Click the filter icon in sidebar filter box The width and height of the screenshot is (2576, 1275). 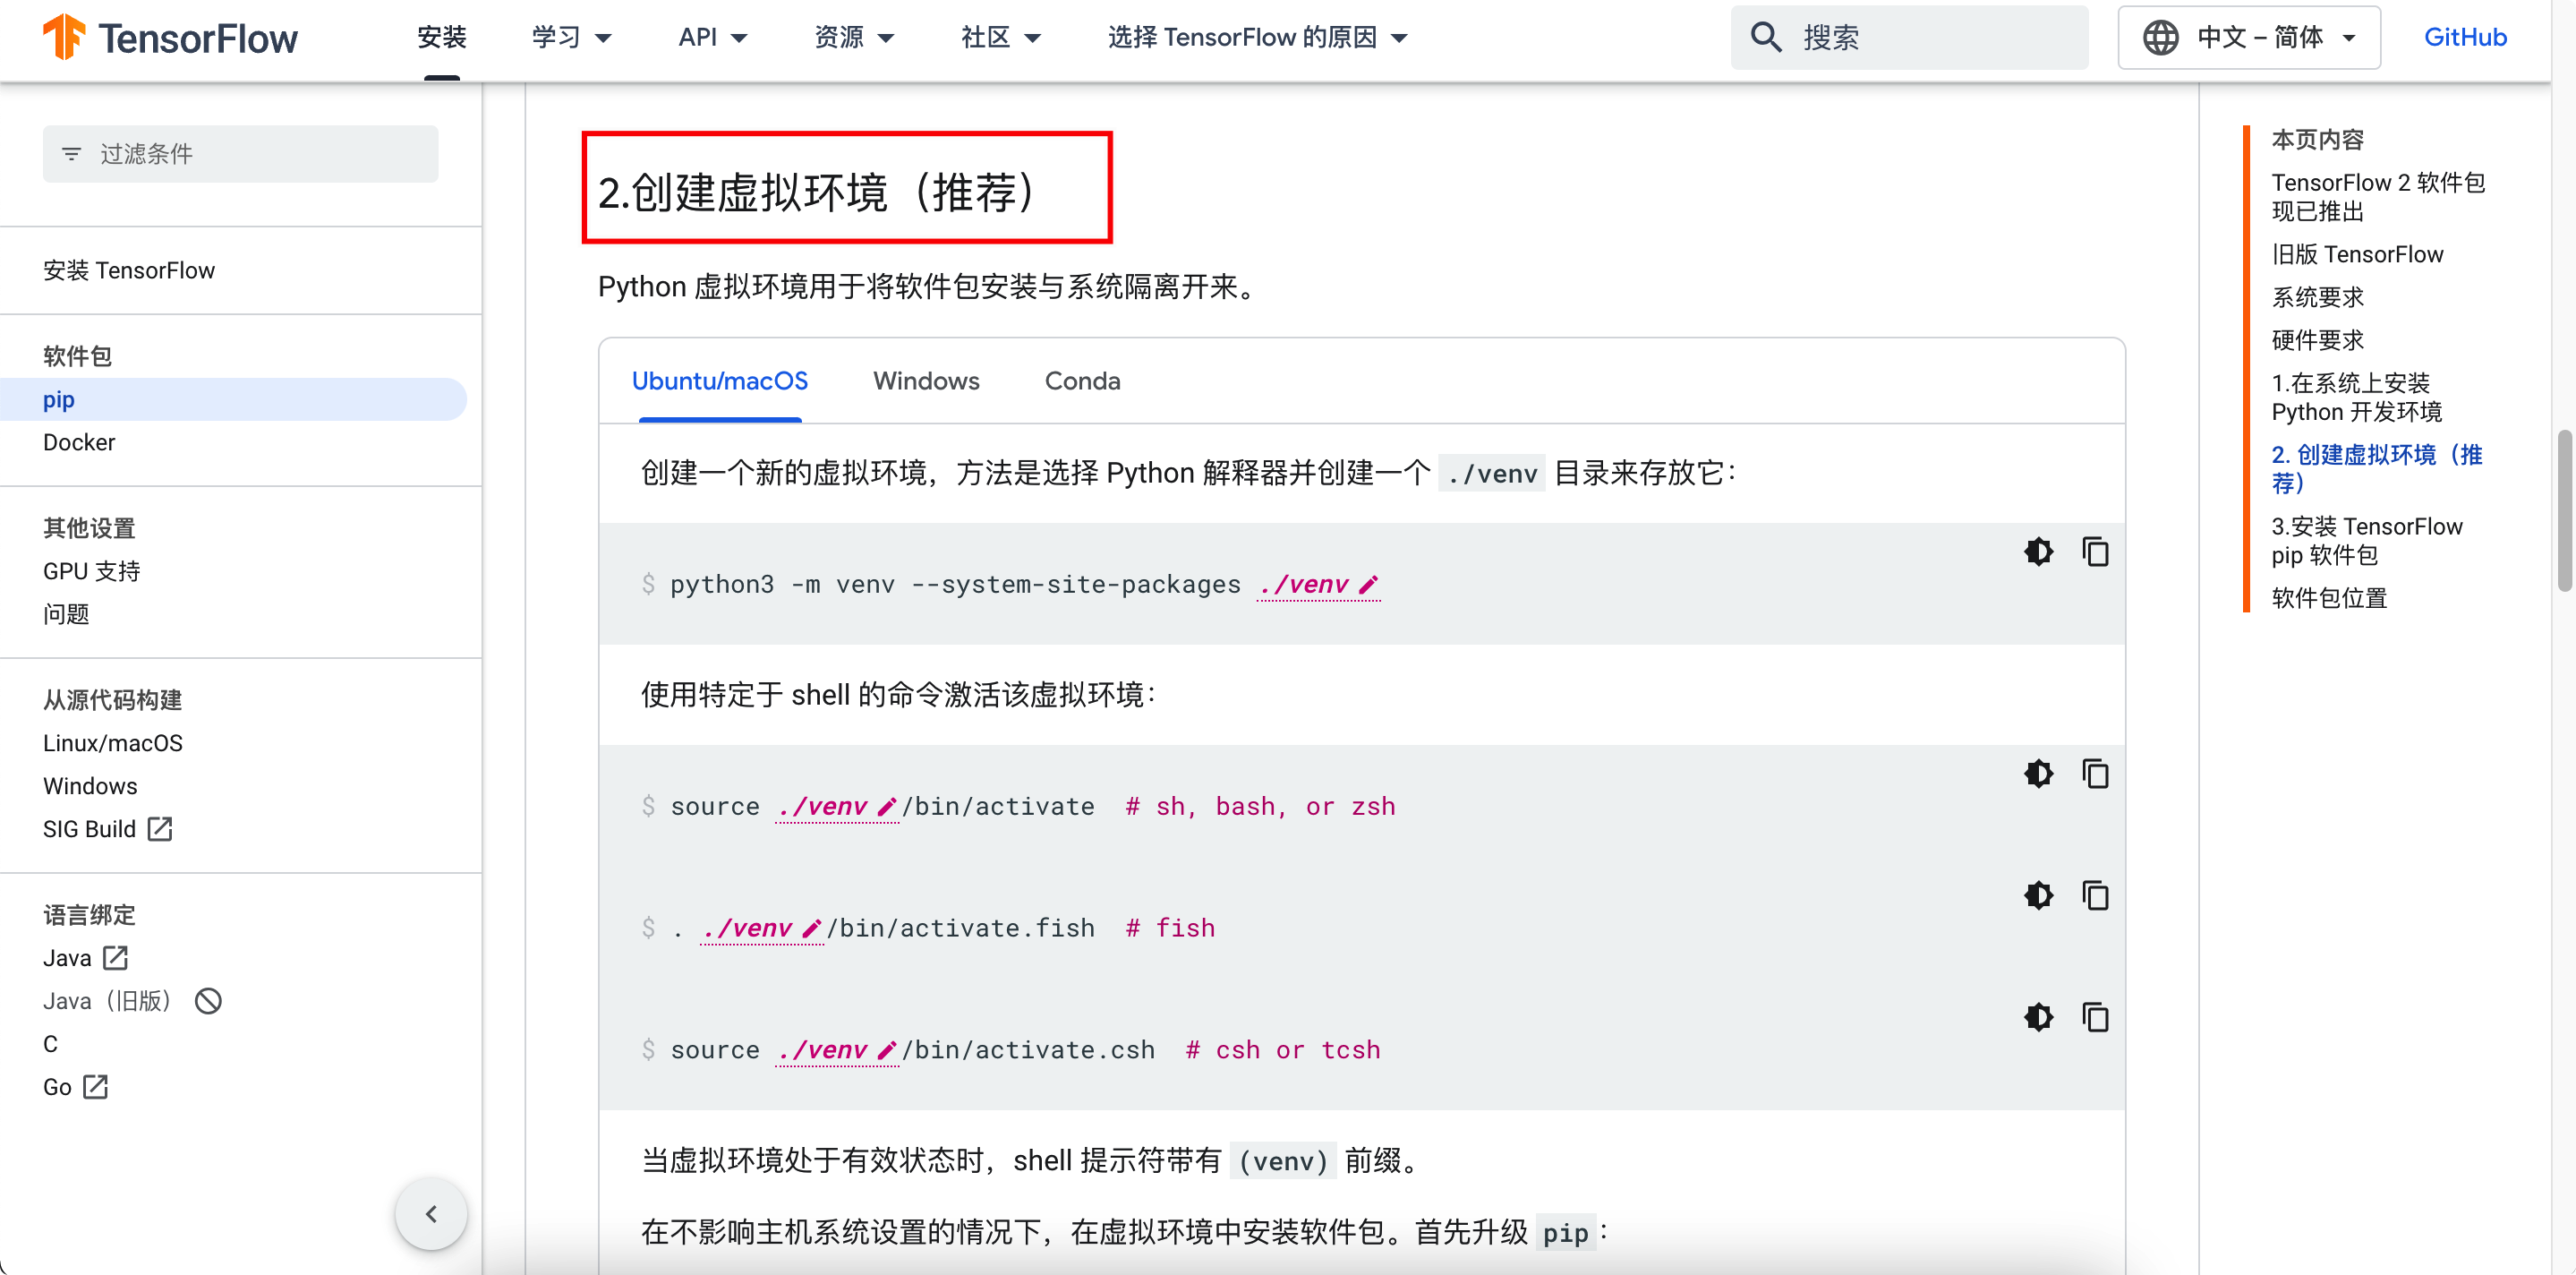[71, 154]
